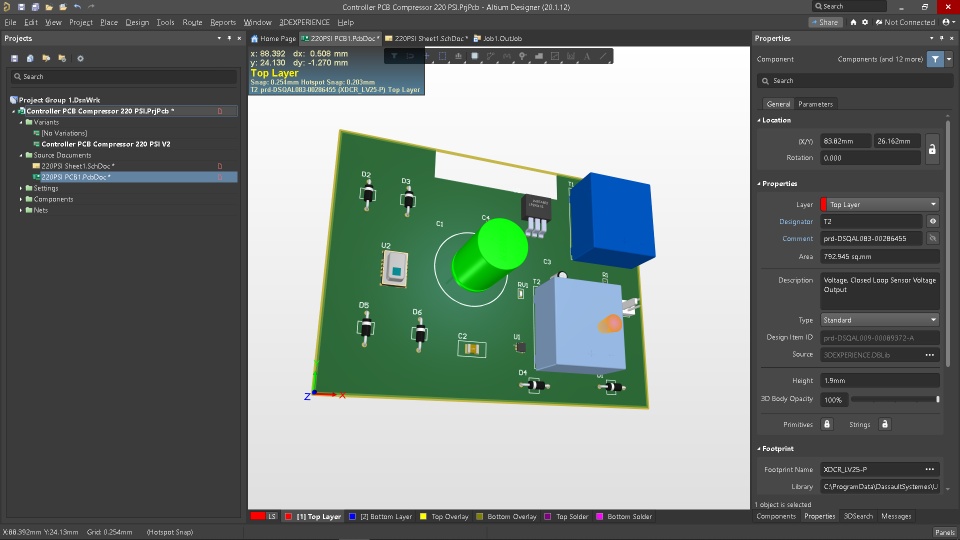Expand the Nets folder in tree

point(21,211)
